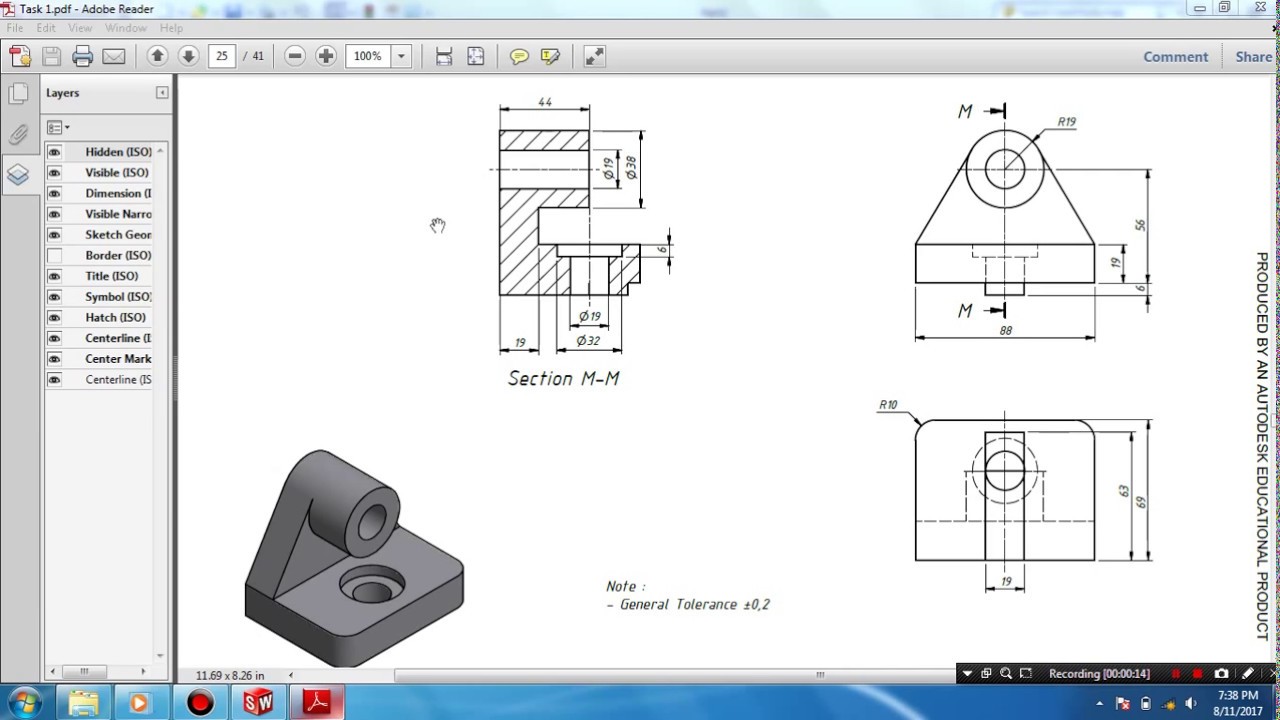Image resolution: width=1280 pixels, height=720 pixels.
Task: Stop recording with the red square button
Action: tap(1197, 674)
